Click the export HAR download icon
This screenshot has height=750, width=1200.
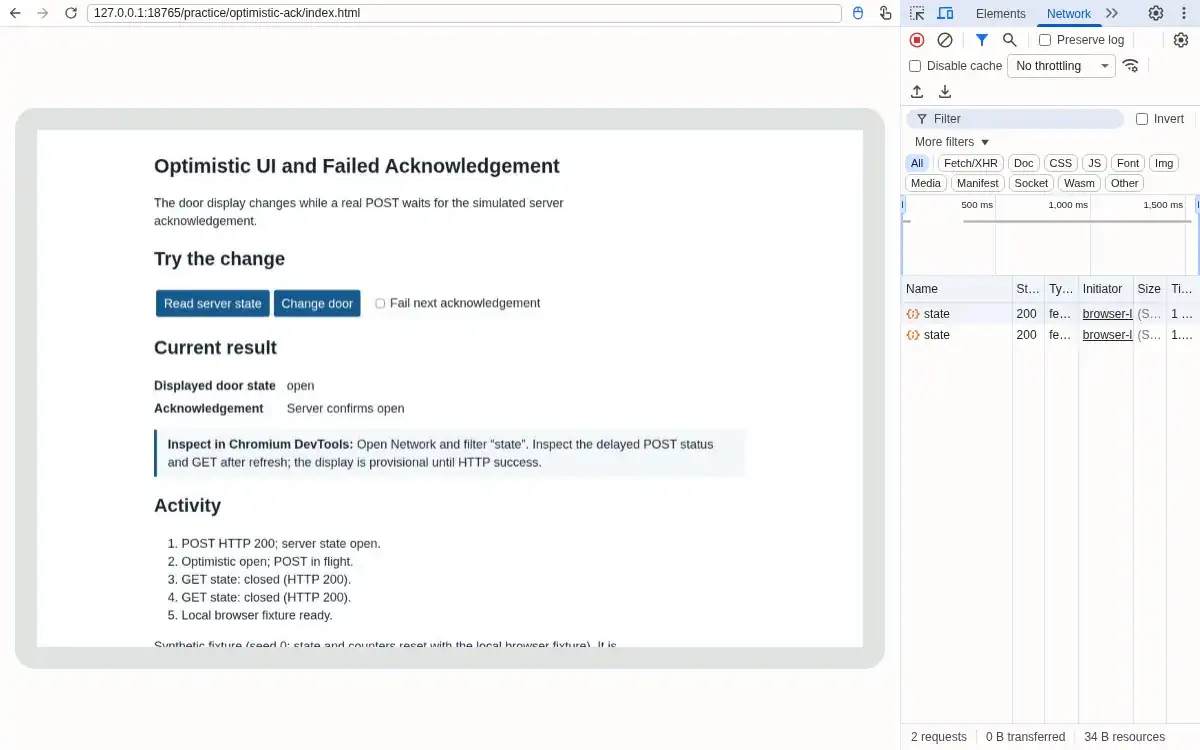click(x=945, y=92)
